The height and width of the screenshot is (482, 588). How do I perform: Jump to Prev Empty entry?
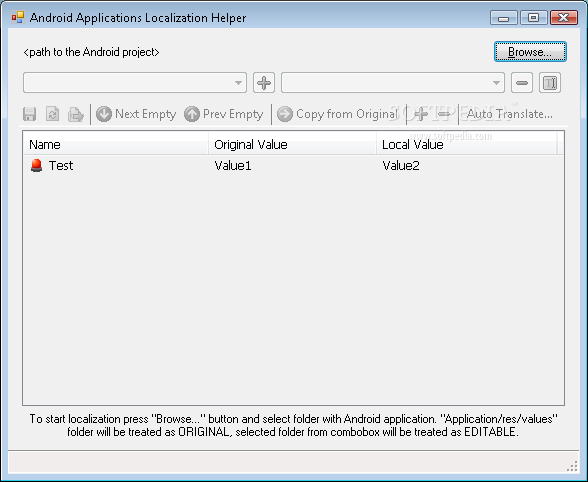(x=224, y=114)
